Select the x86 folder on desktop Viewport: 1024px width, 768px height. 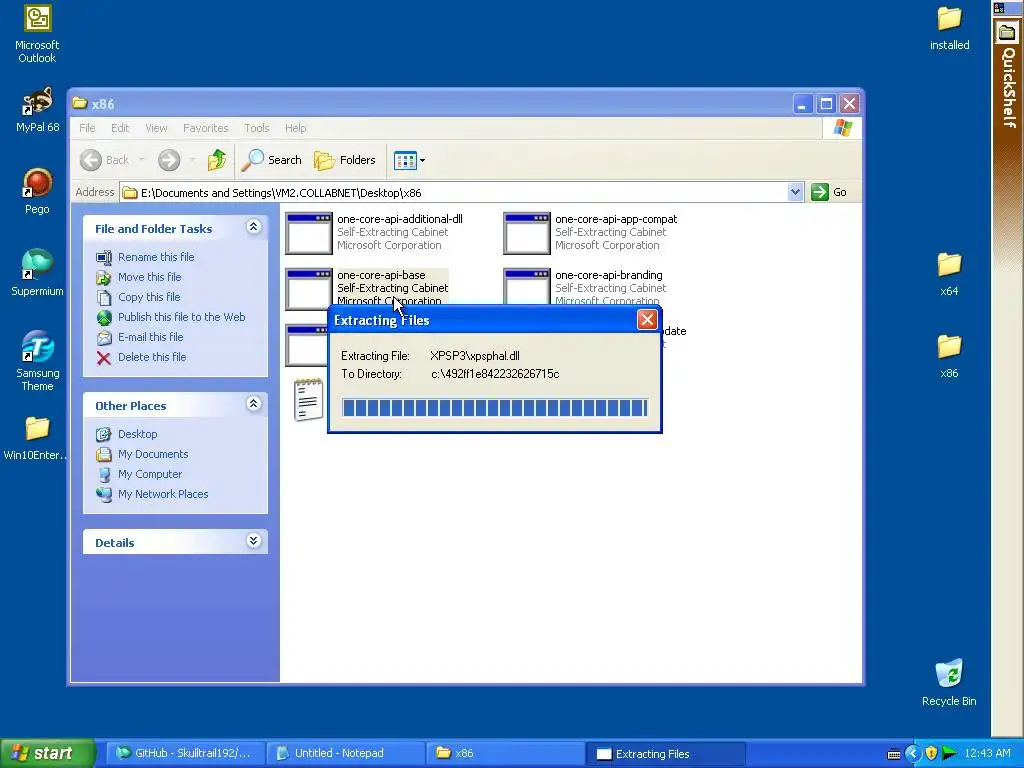click(x=950, y=357)
